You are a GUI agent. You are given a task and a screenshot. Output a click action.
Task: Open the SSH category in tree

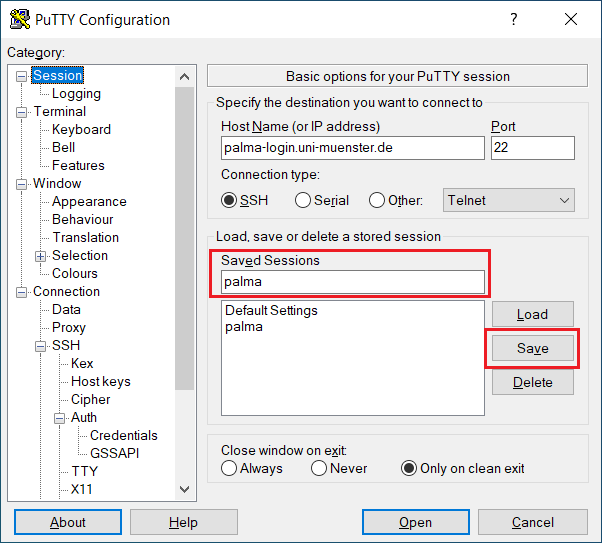66,345
